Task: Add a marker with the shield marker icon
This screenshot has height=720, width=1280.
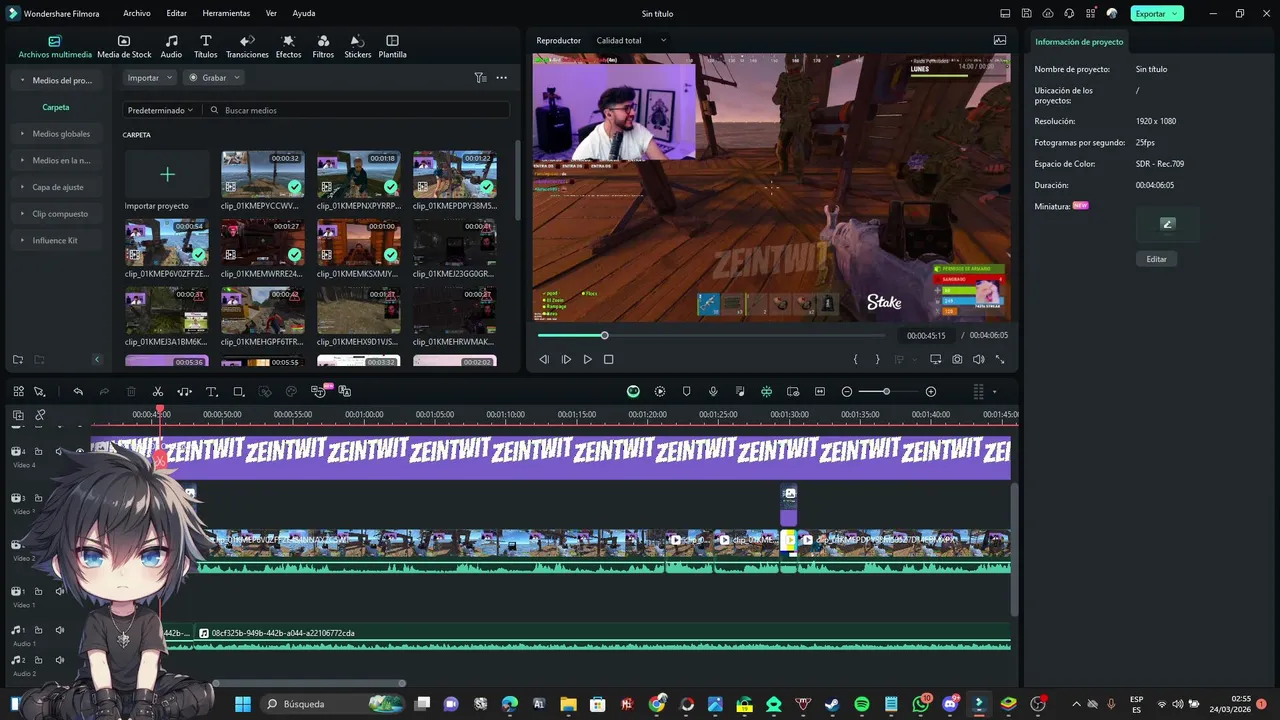Action: tap(686, 392)
